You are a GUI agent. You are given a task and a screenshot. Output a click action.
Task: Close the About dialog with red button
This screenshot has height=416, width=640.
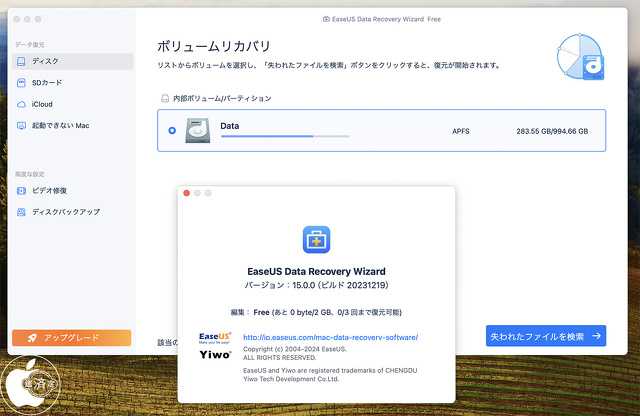187,193
